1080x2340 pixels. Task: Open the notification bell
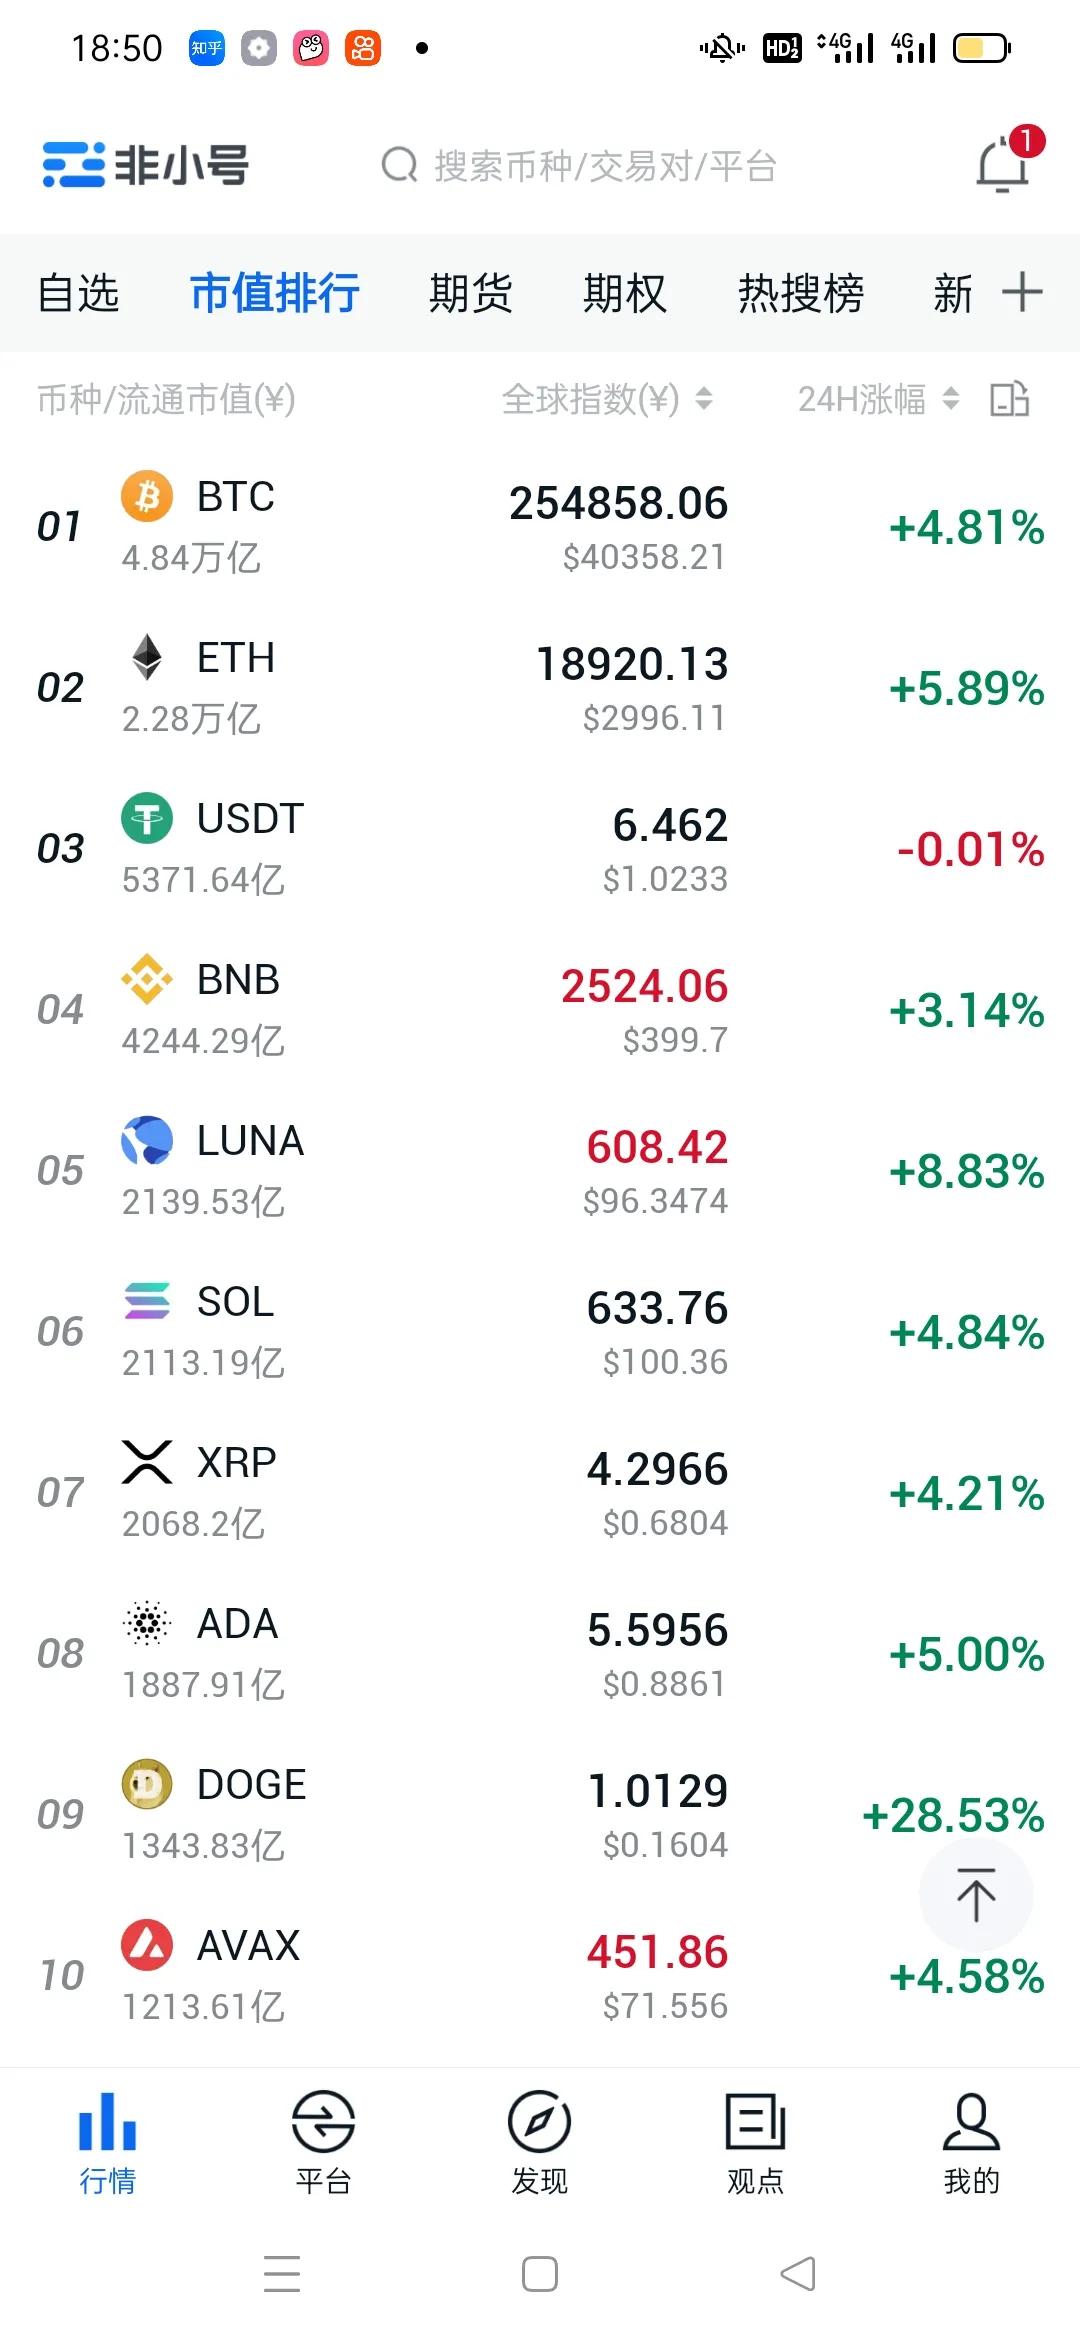[1004, 163]
